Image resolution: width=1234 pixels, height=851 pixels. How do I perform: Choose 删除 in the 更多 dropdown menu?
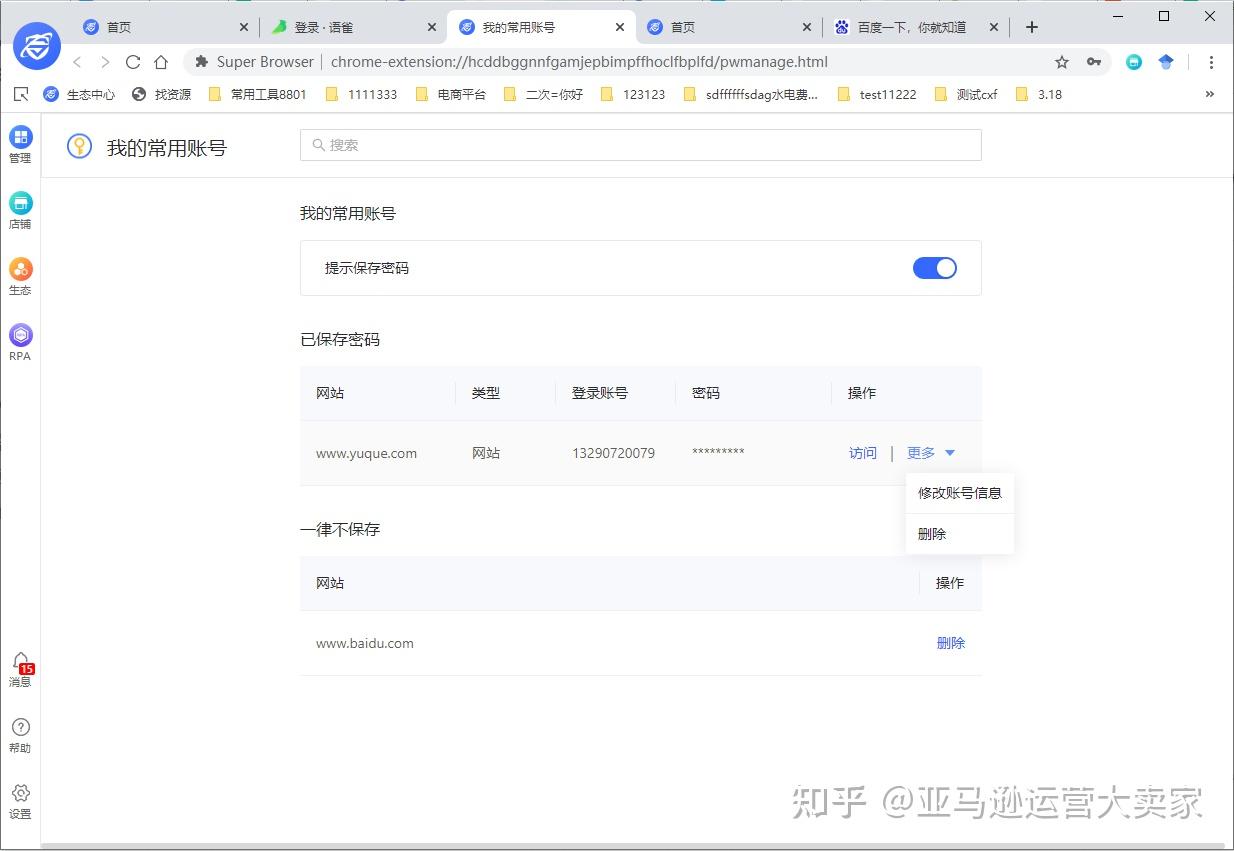coord(960,534)
